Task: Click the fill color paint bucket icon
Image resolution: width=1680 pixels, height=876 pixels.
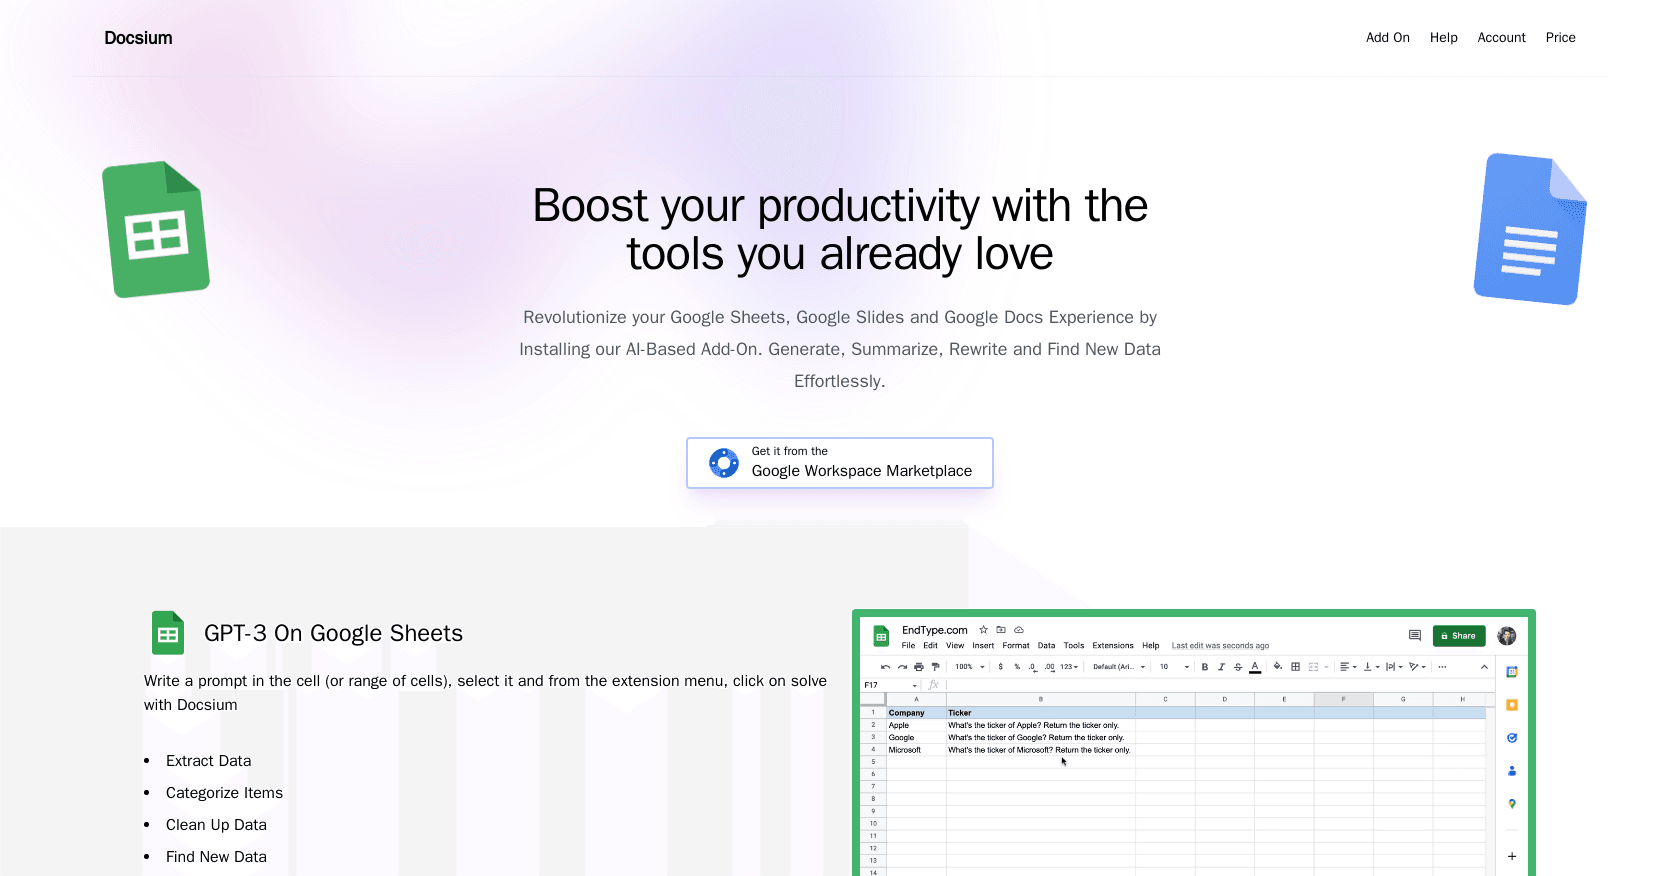Action: [x=1278, y=667]
